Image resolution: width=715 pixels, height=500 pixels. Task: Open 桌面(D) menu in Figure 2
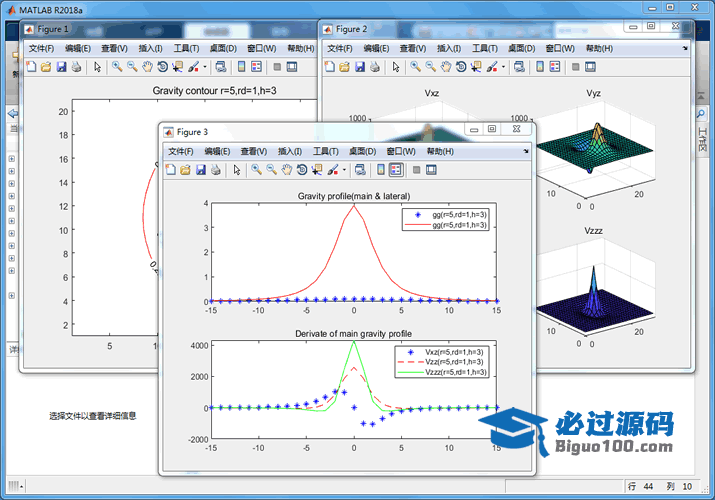pyautogui.click(x=522, y=48)
